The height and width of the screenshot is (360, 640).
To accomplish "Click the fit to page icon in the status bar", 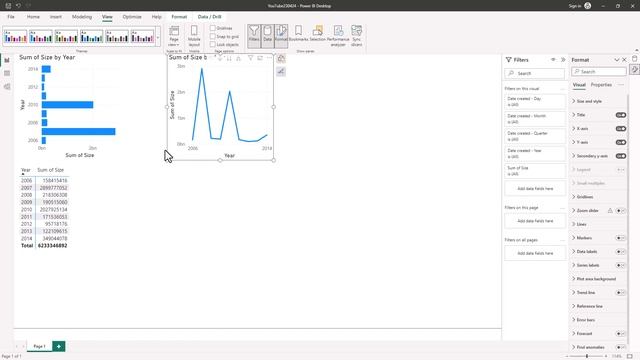I will [x=630, y=356].
